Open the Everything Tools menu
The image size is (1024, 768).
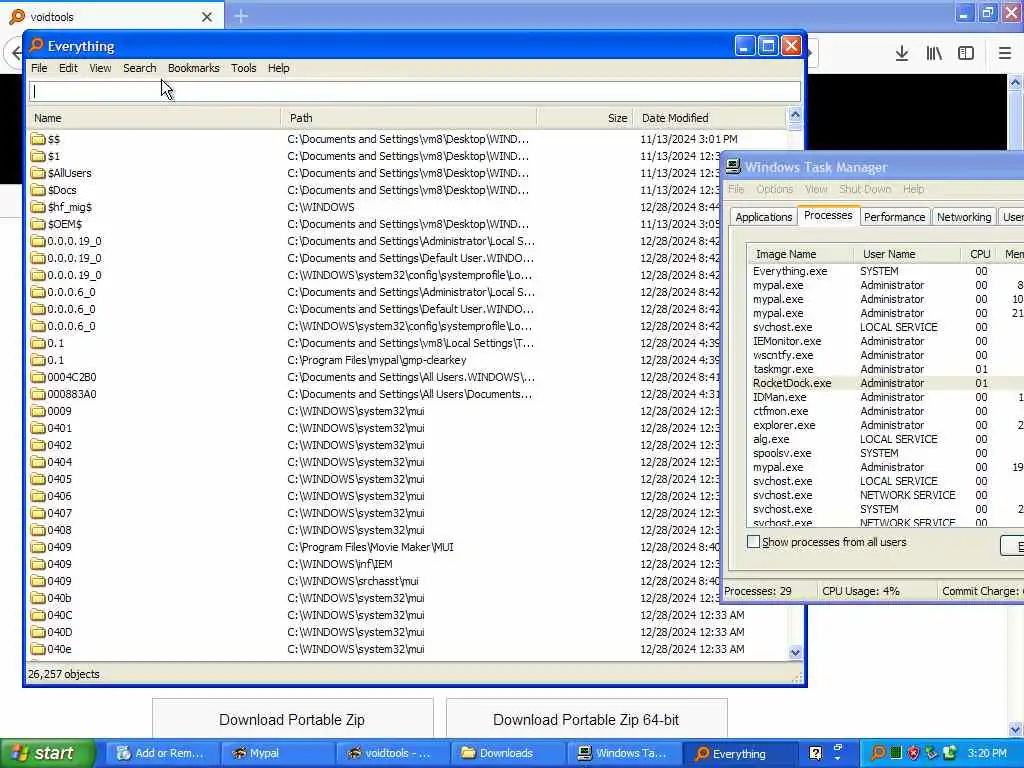click(244, 68)
